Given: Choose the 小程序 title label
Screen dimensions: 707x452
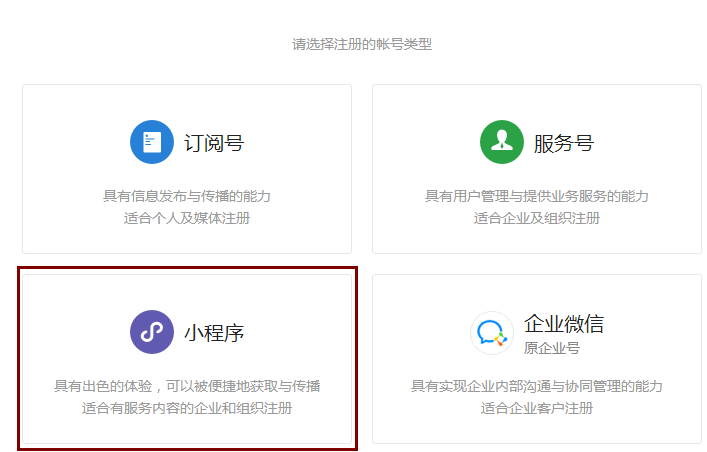Looking at the screenshot, I should pyautogui.click(x=214, y=333).
